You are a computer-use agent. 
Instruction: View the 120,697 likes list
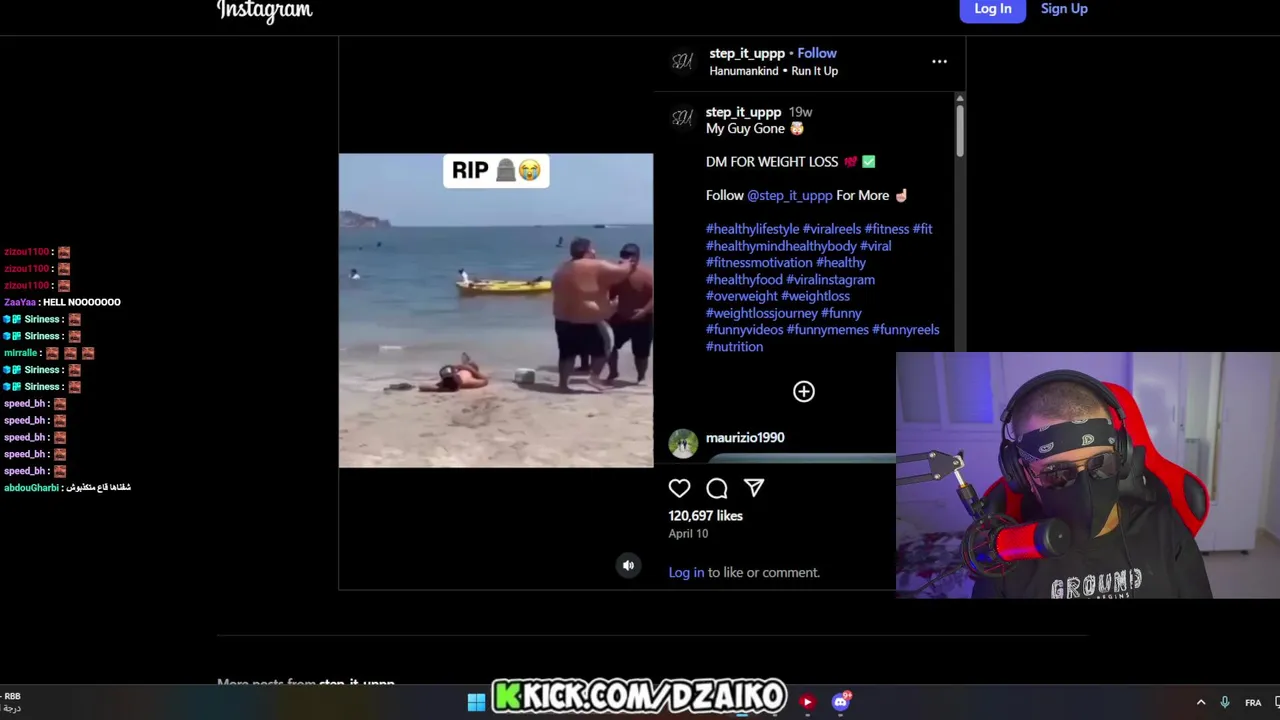coord(706,516)
